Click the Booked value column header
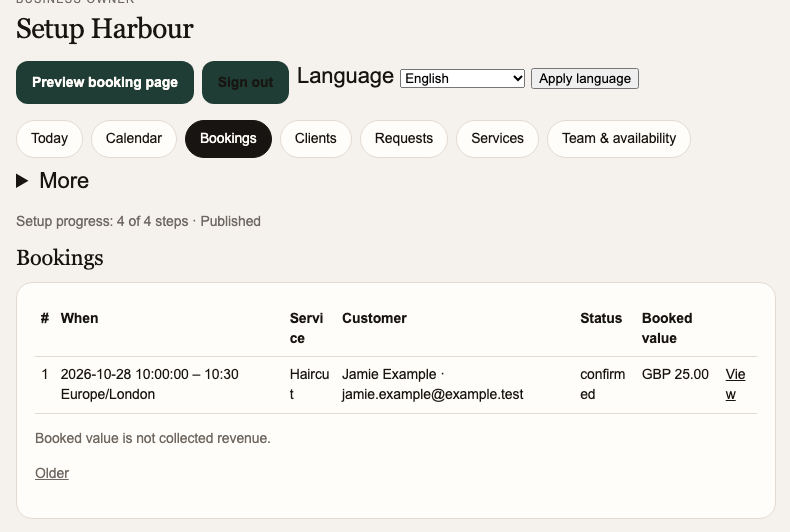 point(667,328)
